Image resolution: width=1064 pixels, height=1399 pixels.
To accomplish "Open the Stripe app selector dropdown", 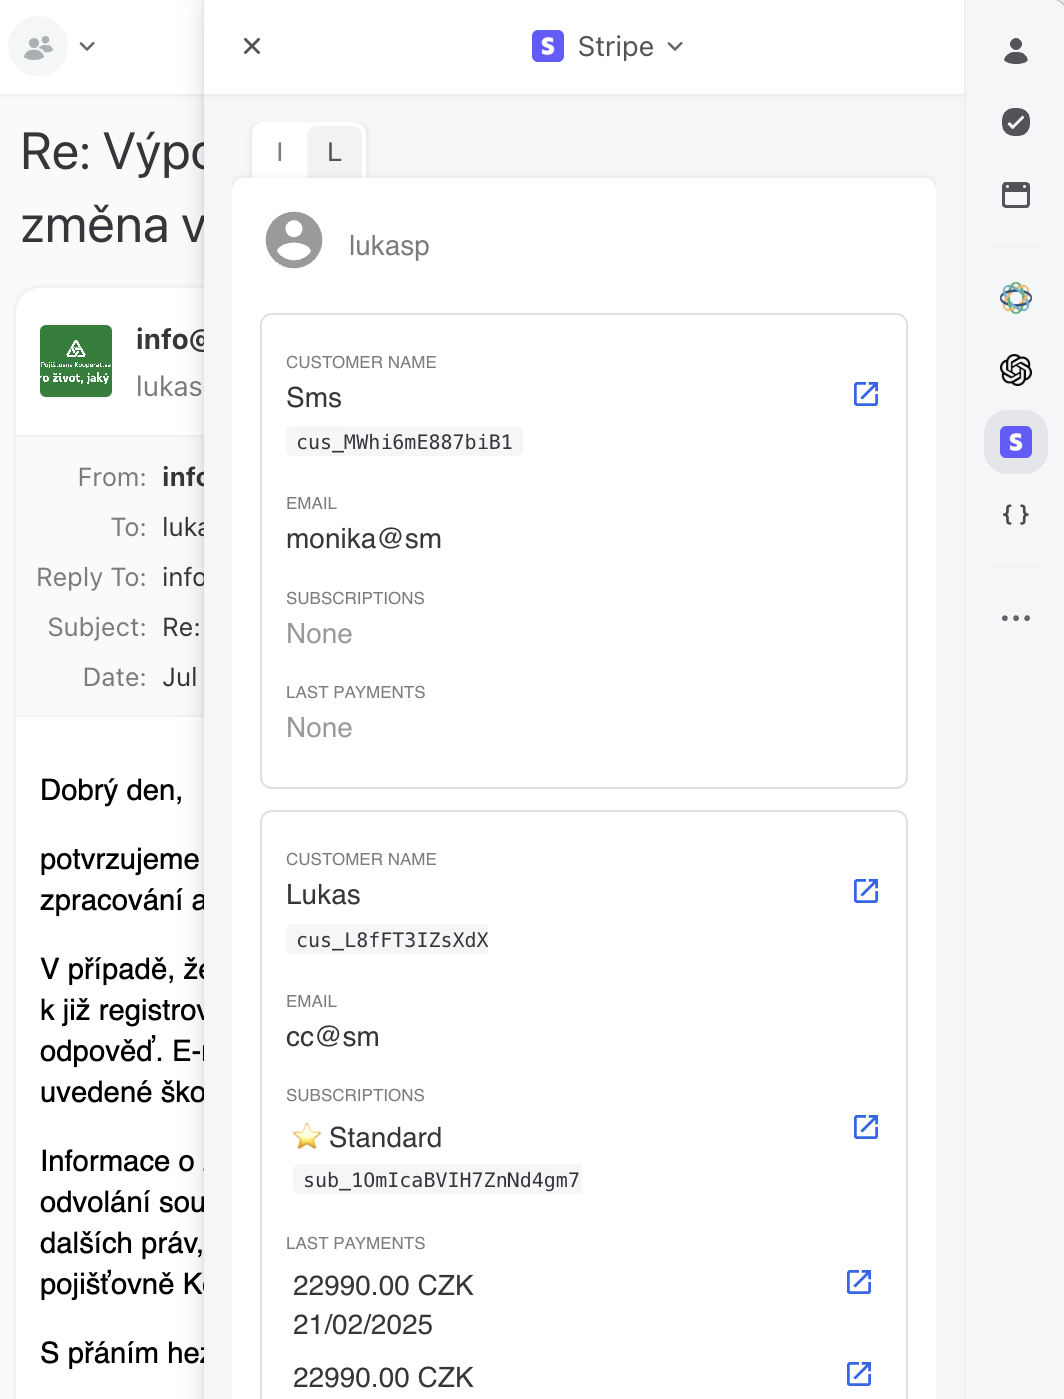I will [x=608, y=46].
